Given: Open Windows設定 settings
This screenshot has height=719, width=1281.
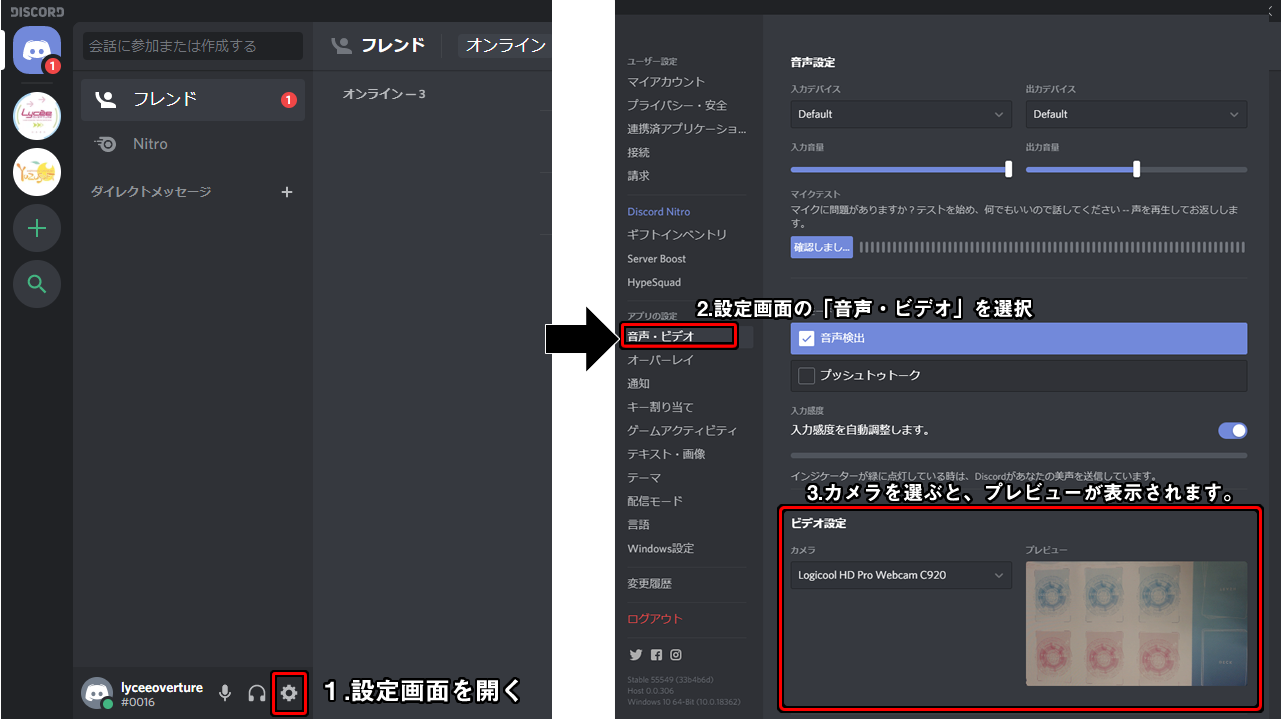Looking at the screenshot, I should (x=660, y=549).
